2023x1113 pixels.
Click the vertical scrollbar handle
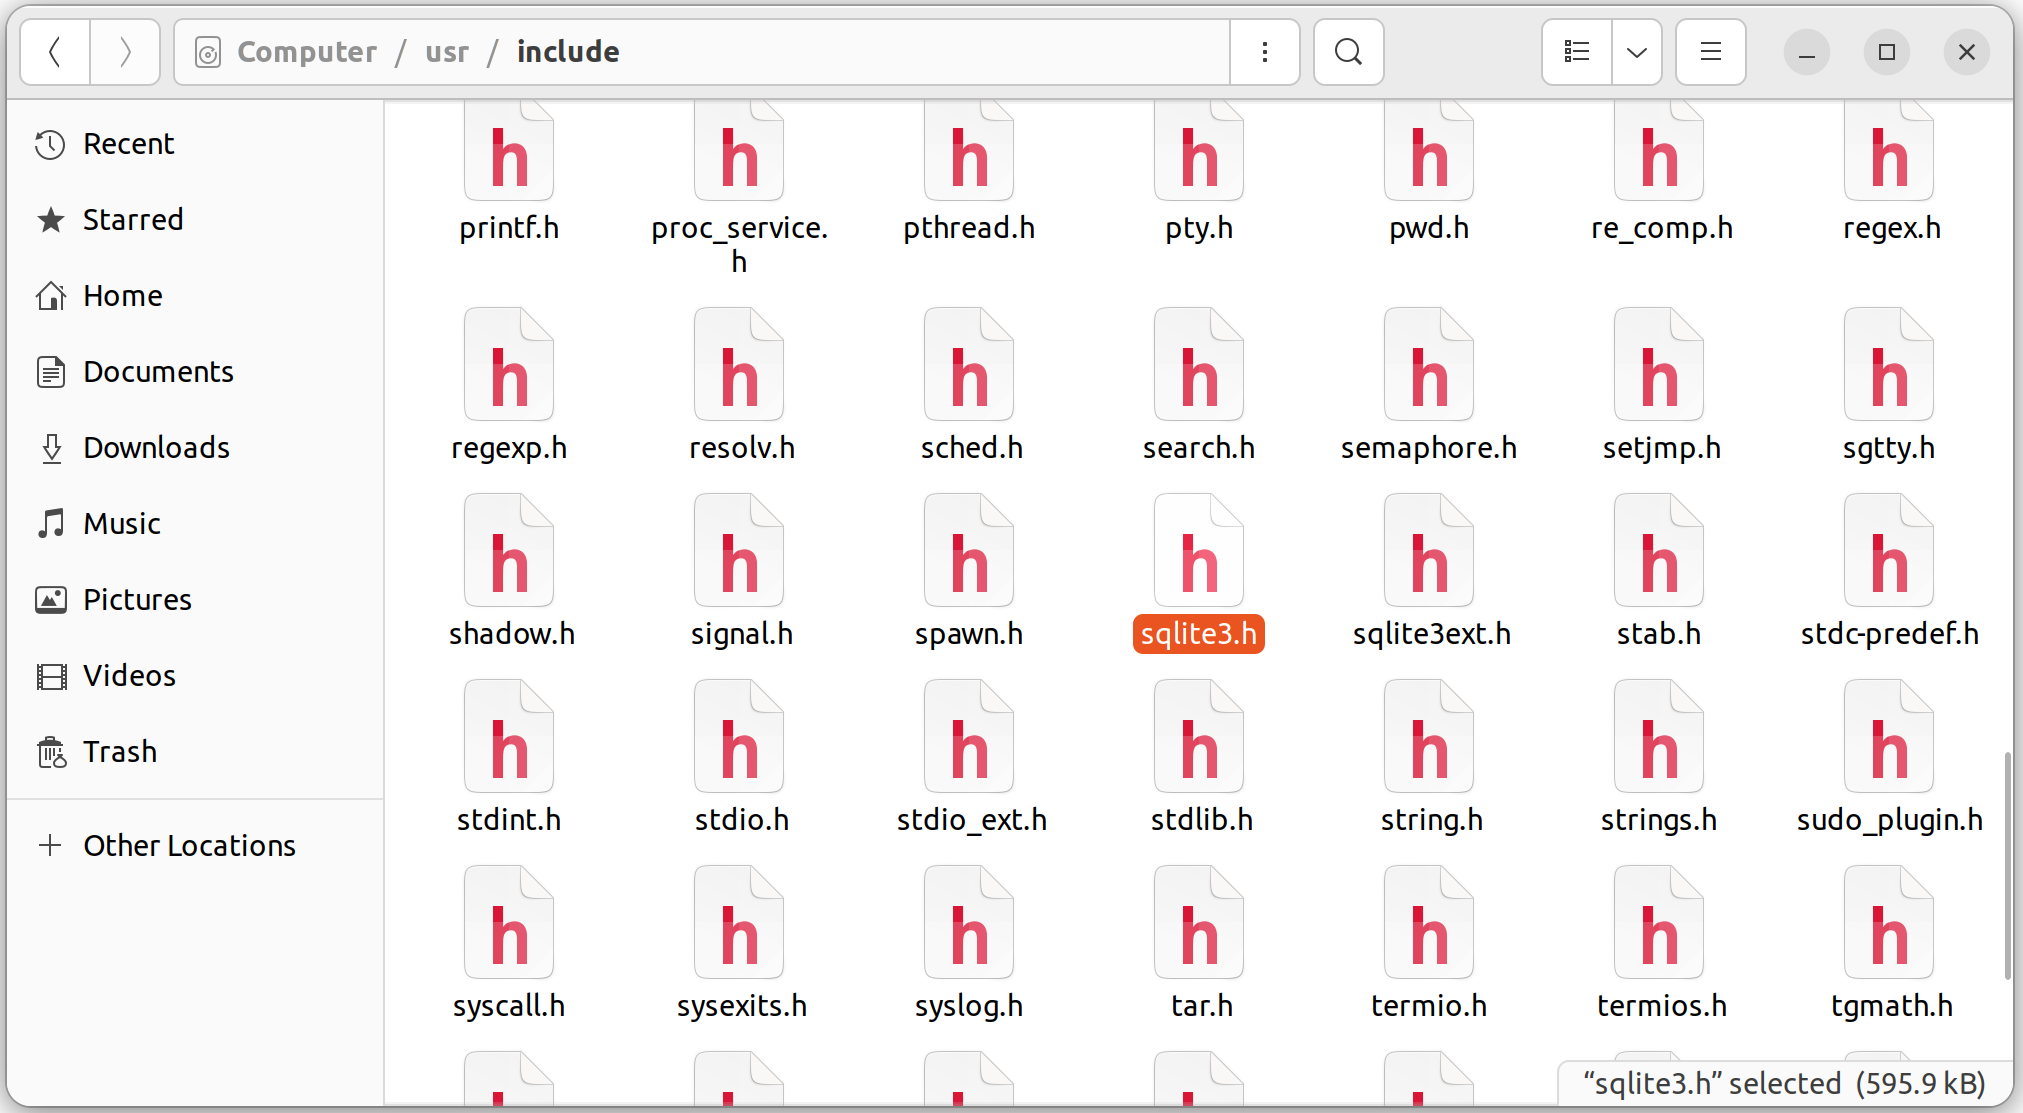coord(2006,865)
